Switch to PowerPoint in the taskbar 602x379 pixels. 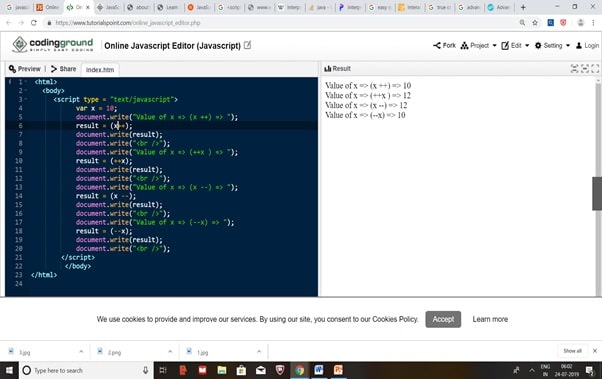(338, 371)
